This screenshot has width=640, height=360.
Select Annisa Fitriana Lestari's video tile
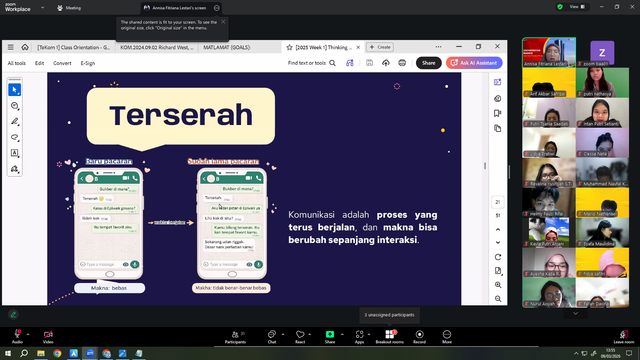pos(549,52)
